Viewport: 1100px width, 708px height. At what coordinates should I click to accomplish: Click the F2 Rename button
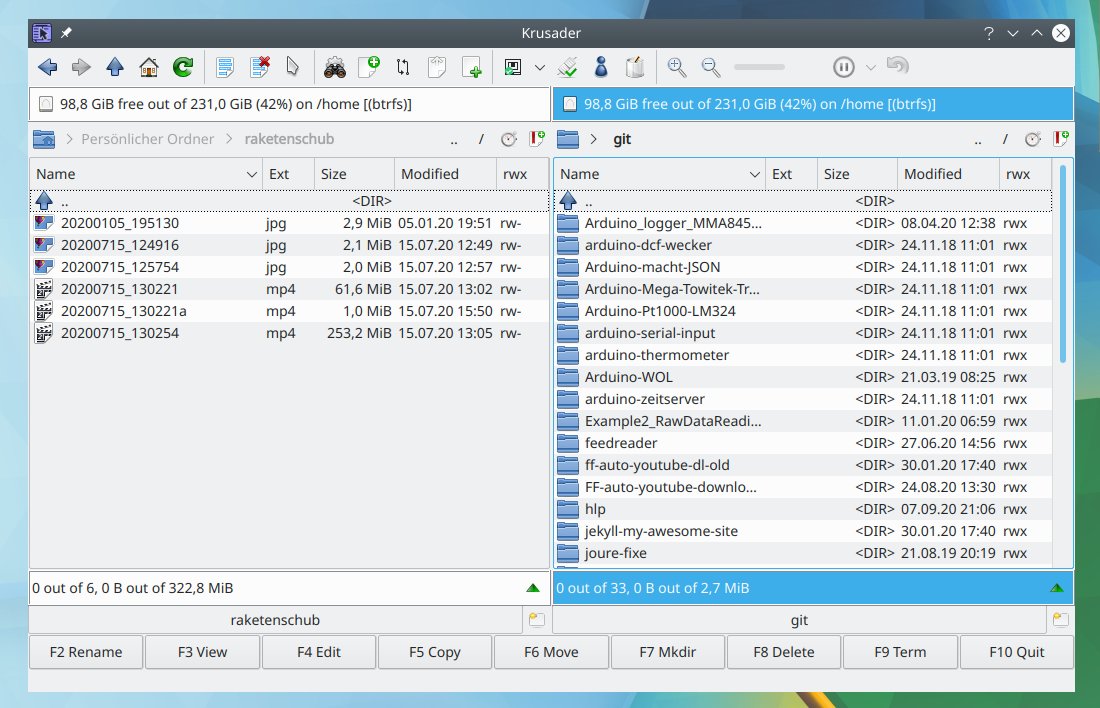point(86,652)
